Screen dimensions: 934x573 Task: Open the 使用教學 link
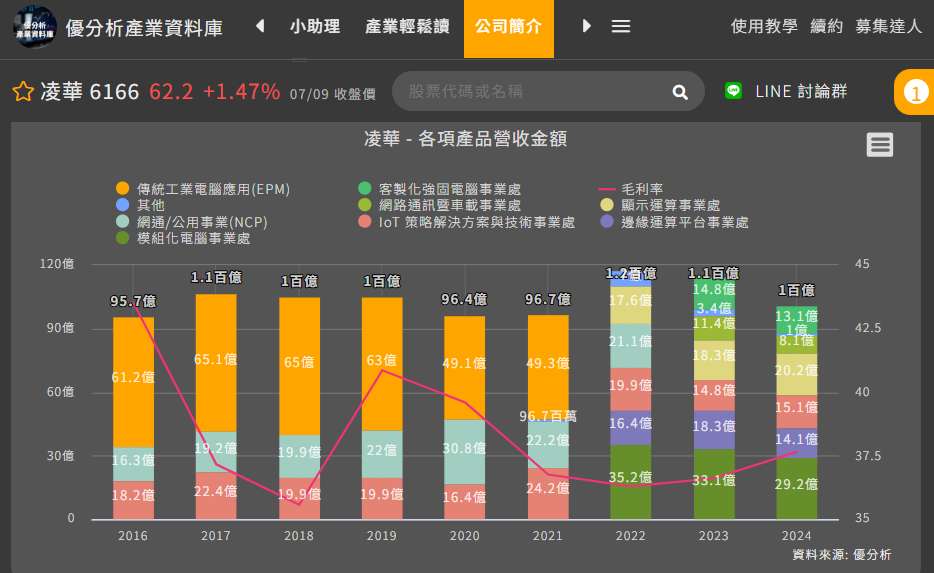point(764,26)
